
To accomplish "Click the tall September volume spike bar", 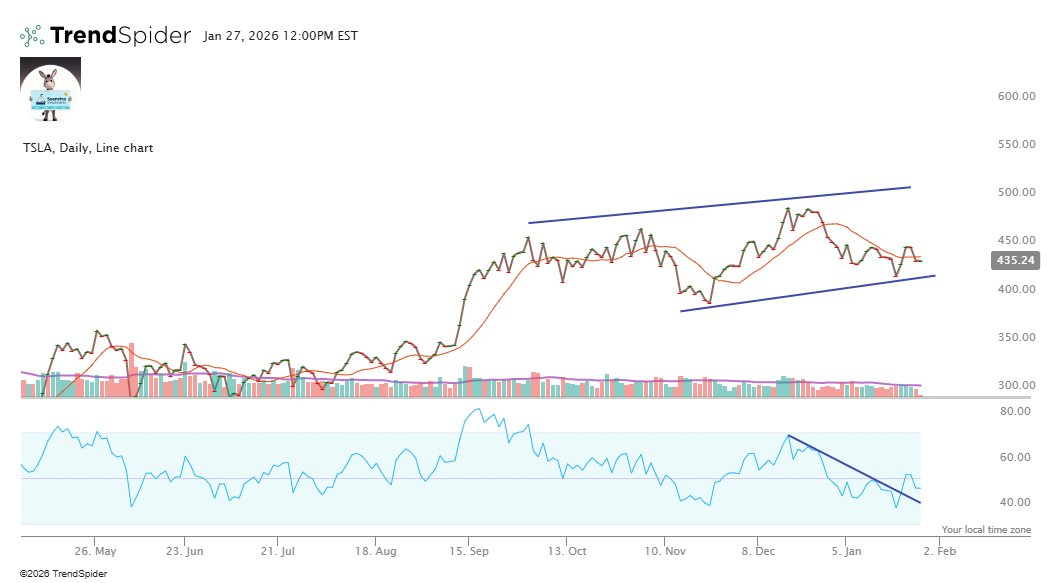I will pyautogui.click(x=466, y=375).
